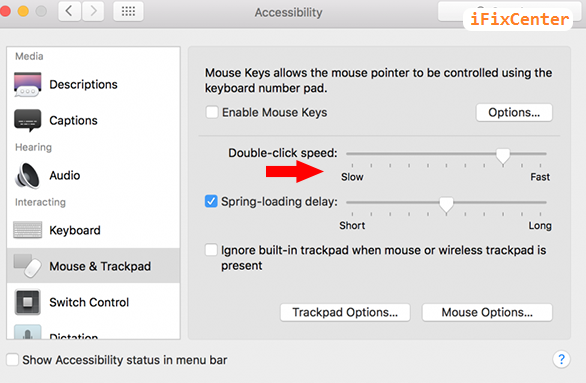Viewport: 586px width, 383px height.
Task: Open the help question mark button
Action: click(561, 359)
